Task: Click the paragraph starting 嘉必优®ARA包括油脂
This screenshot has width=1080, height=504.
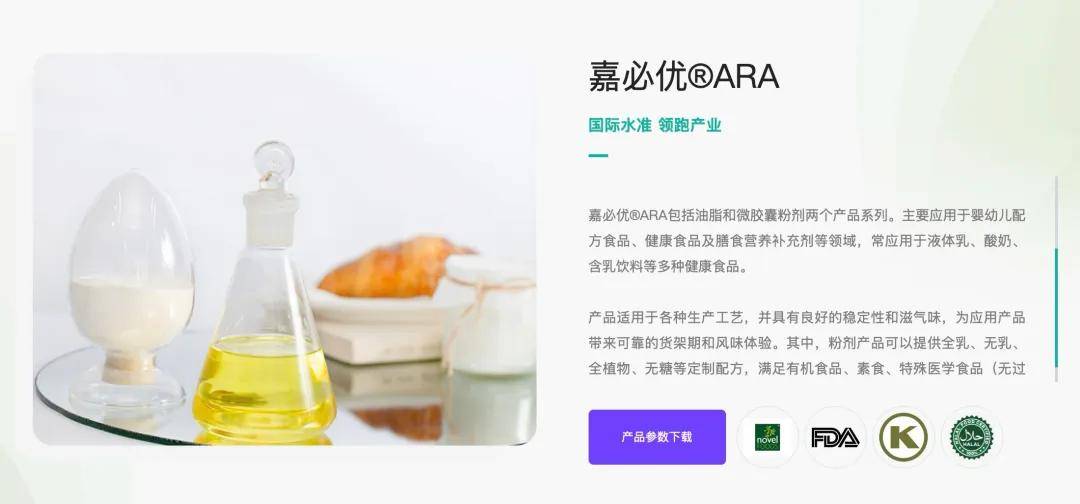Action: (807, 241)
